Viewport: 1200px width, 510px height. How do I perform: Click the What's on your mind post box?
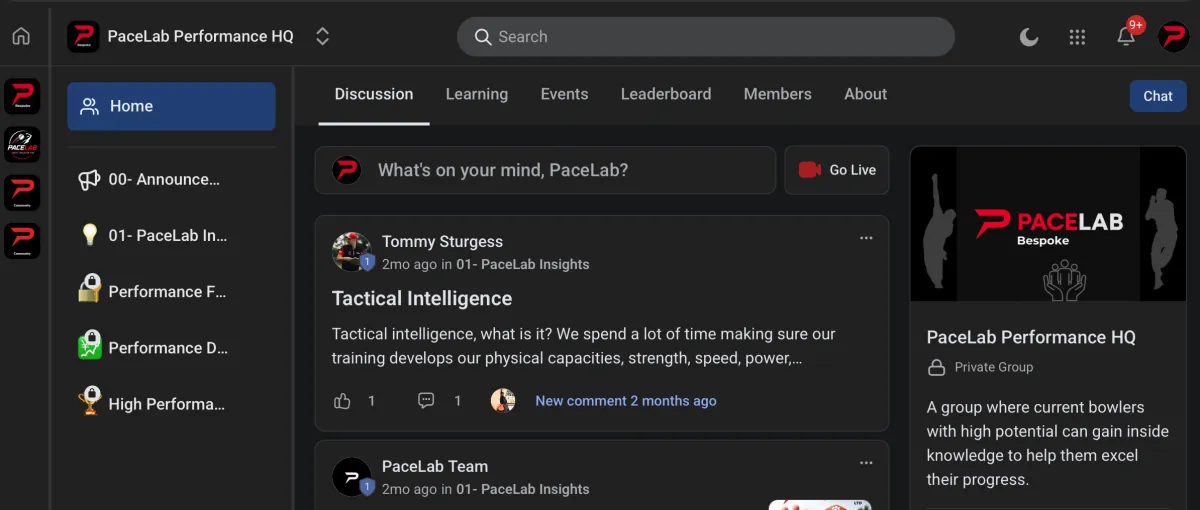pos(545,170)
